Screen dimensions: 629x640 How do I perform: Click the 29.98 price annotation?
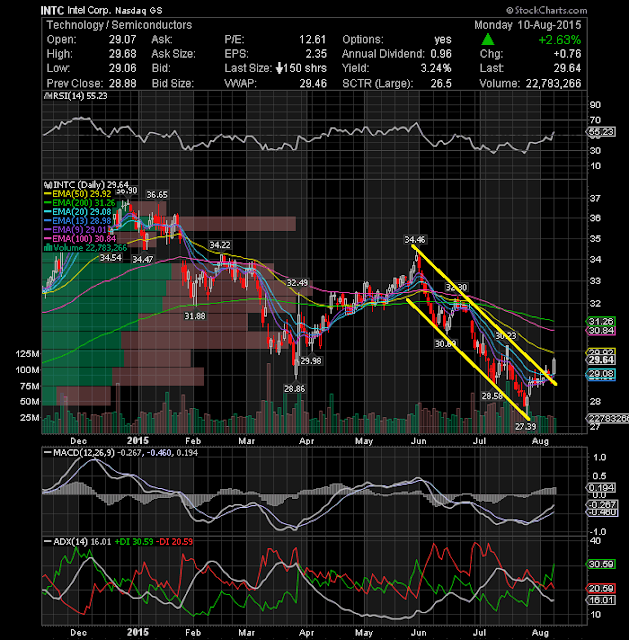(311, 361)
